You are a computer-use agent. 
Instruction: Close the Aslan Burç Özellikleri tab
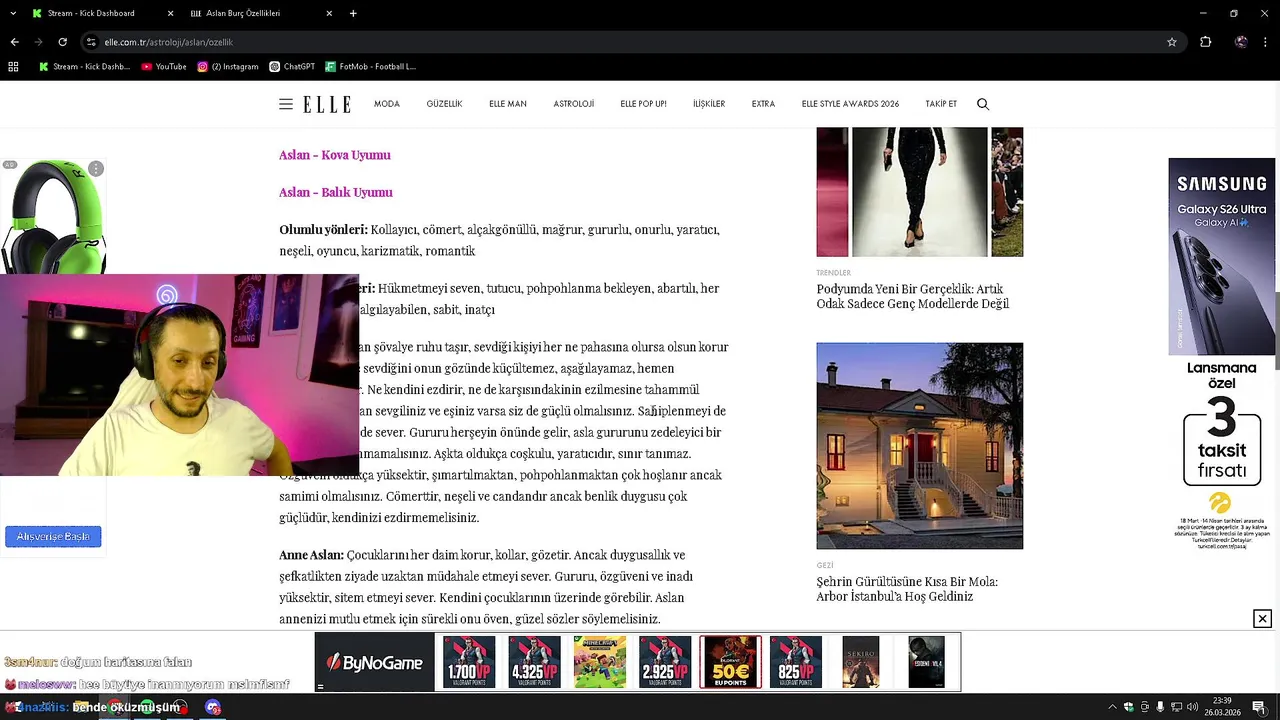[x=329, y=13]
